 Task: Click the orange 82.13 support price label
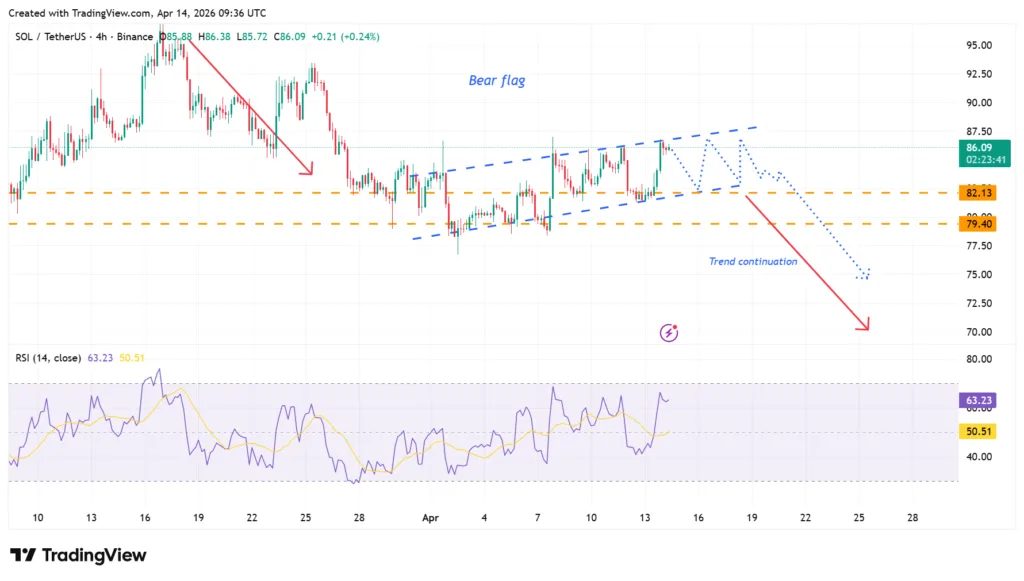click(x=977, y=191)
